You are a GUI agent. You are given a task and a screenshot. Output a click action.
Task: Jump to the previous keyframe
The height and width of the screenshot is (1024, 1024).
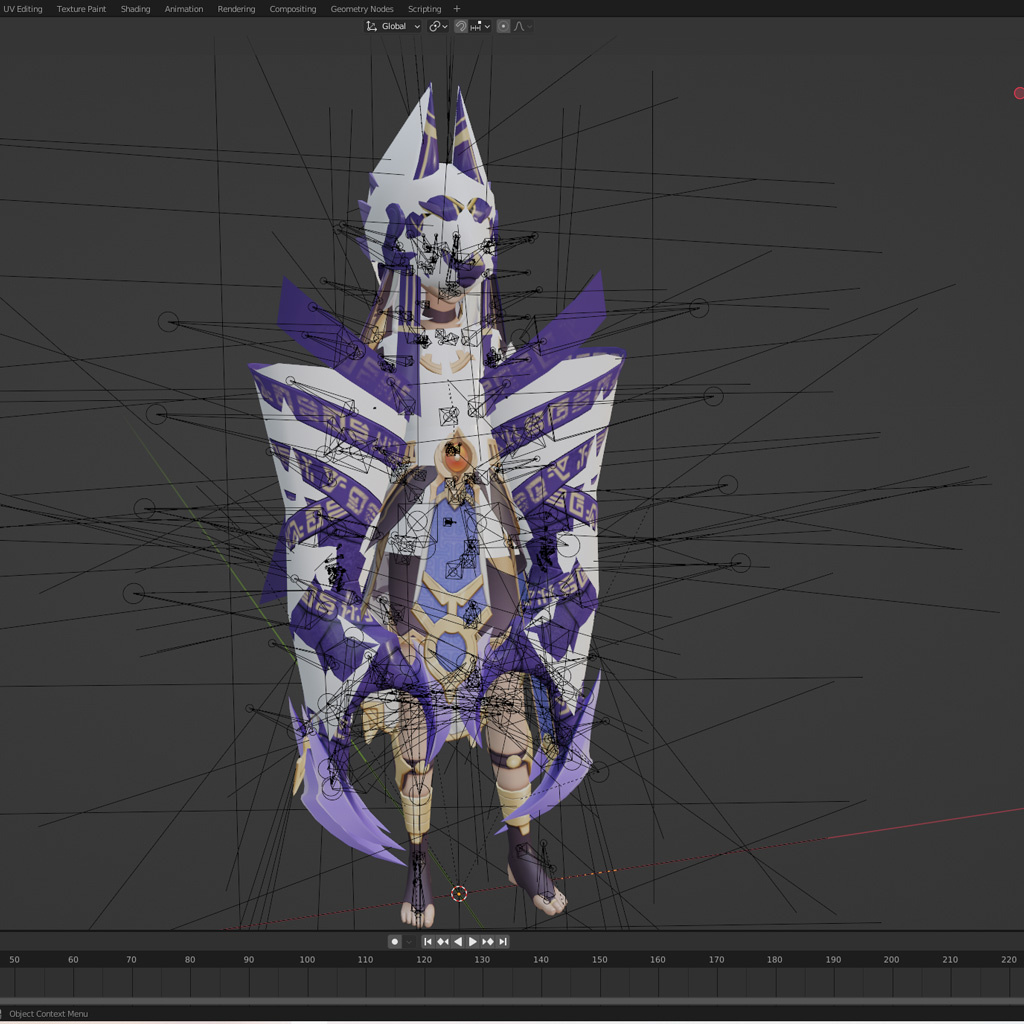443,941
